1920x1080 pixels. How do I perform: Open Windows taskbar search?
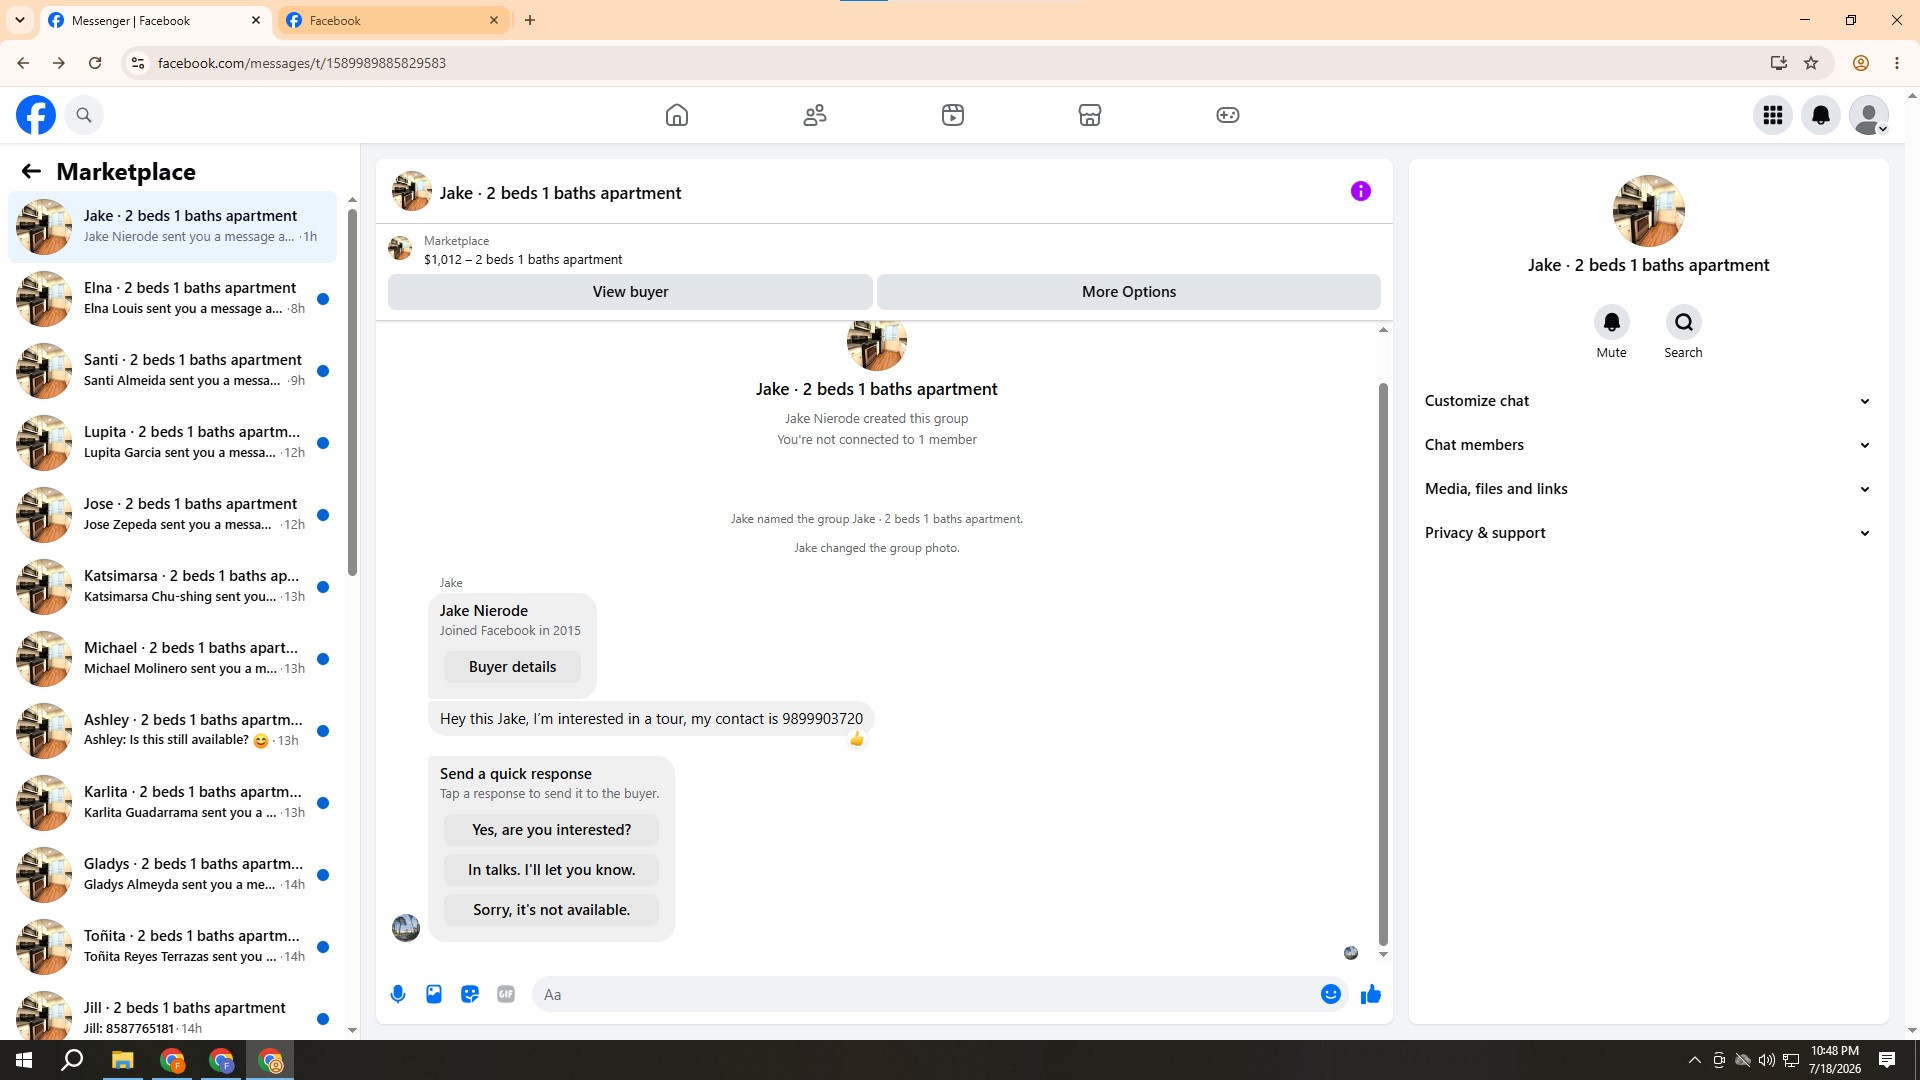pos(72,1060)
